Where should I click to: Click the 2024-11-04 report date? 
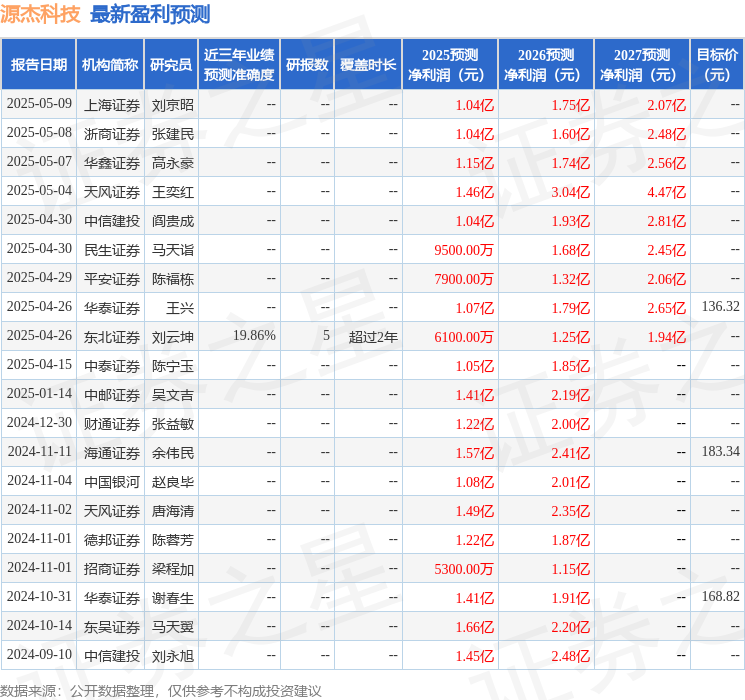point(39,480)
